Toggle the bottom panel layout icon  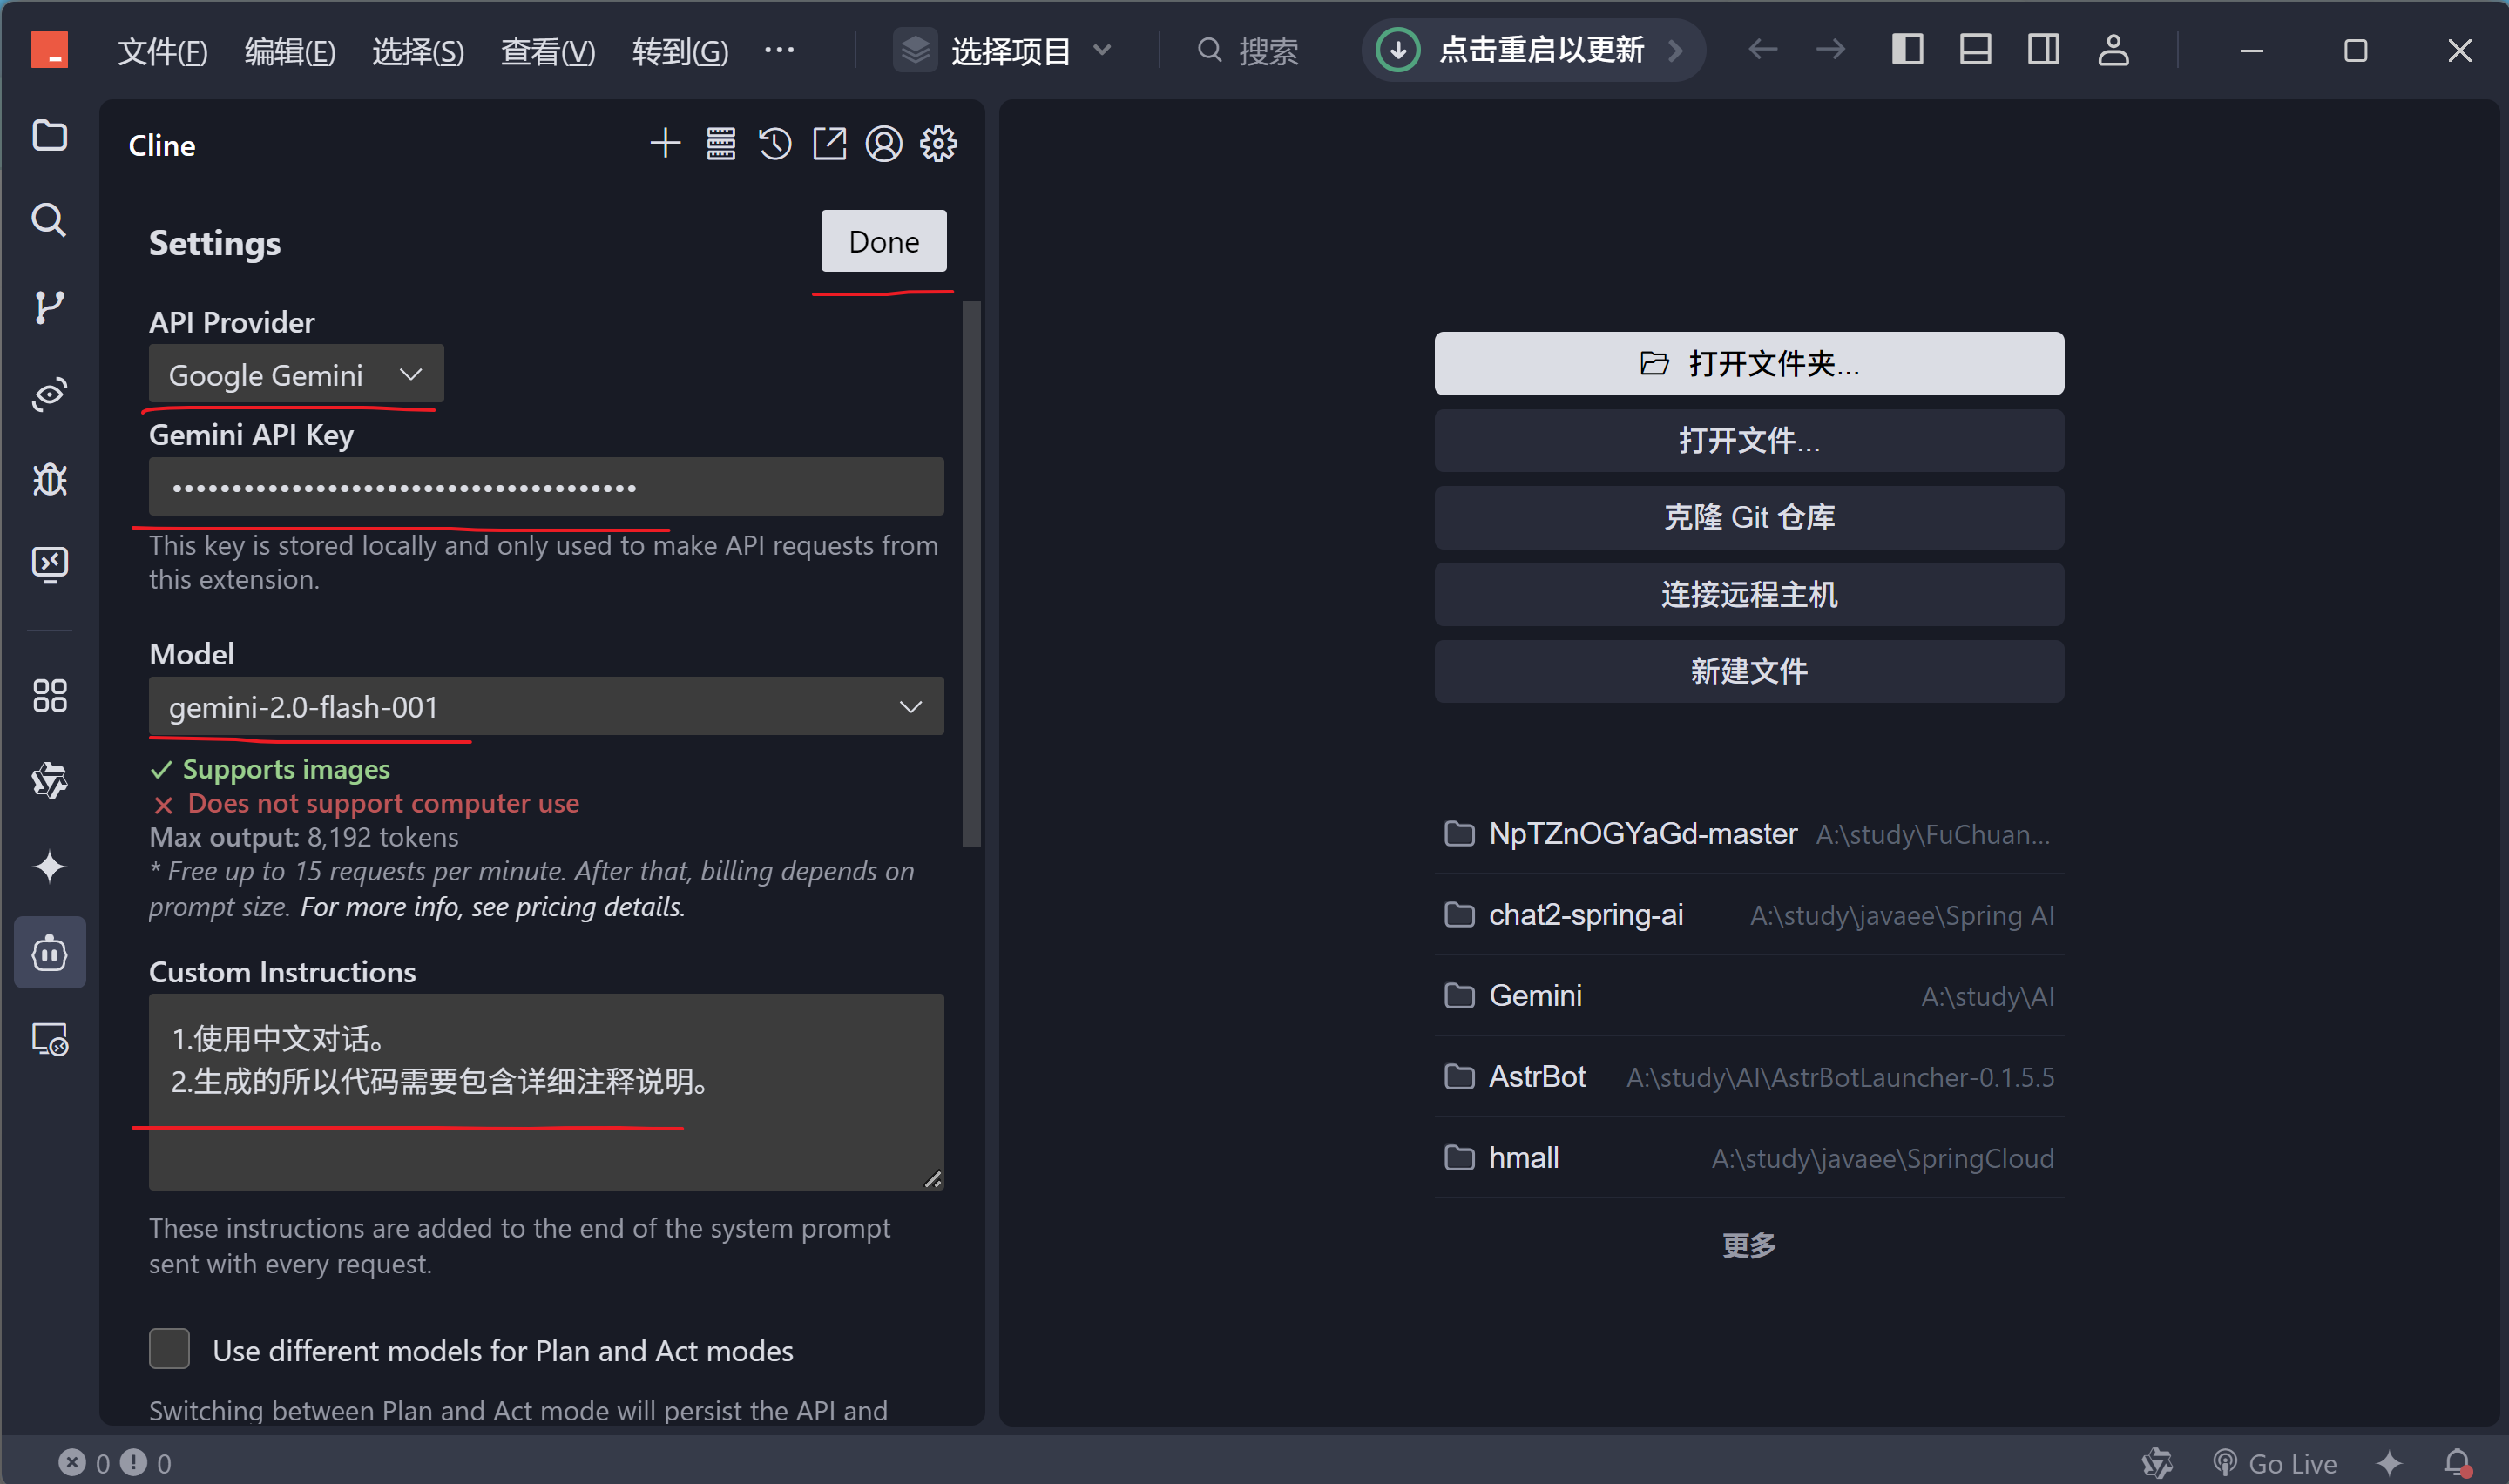point(1974,50)
